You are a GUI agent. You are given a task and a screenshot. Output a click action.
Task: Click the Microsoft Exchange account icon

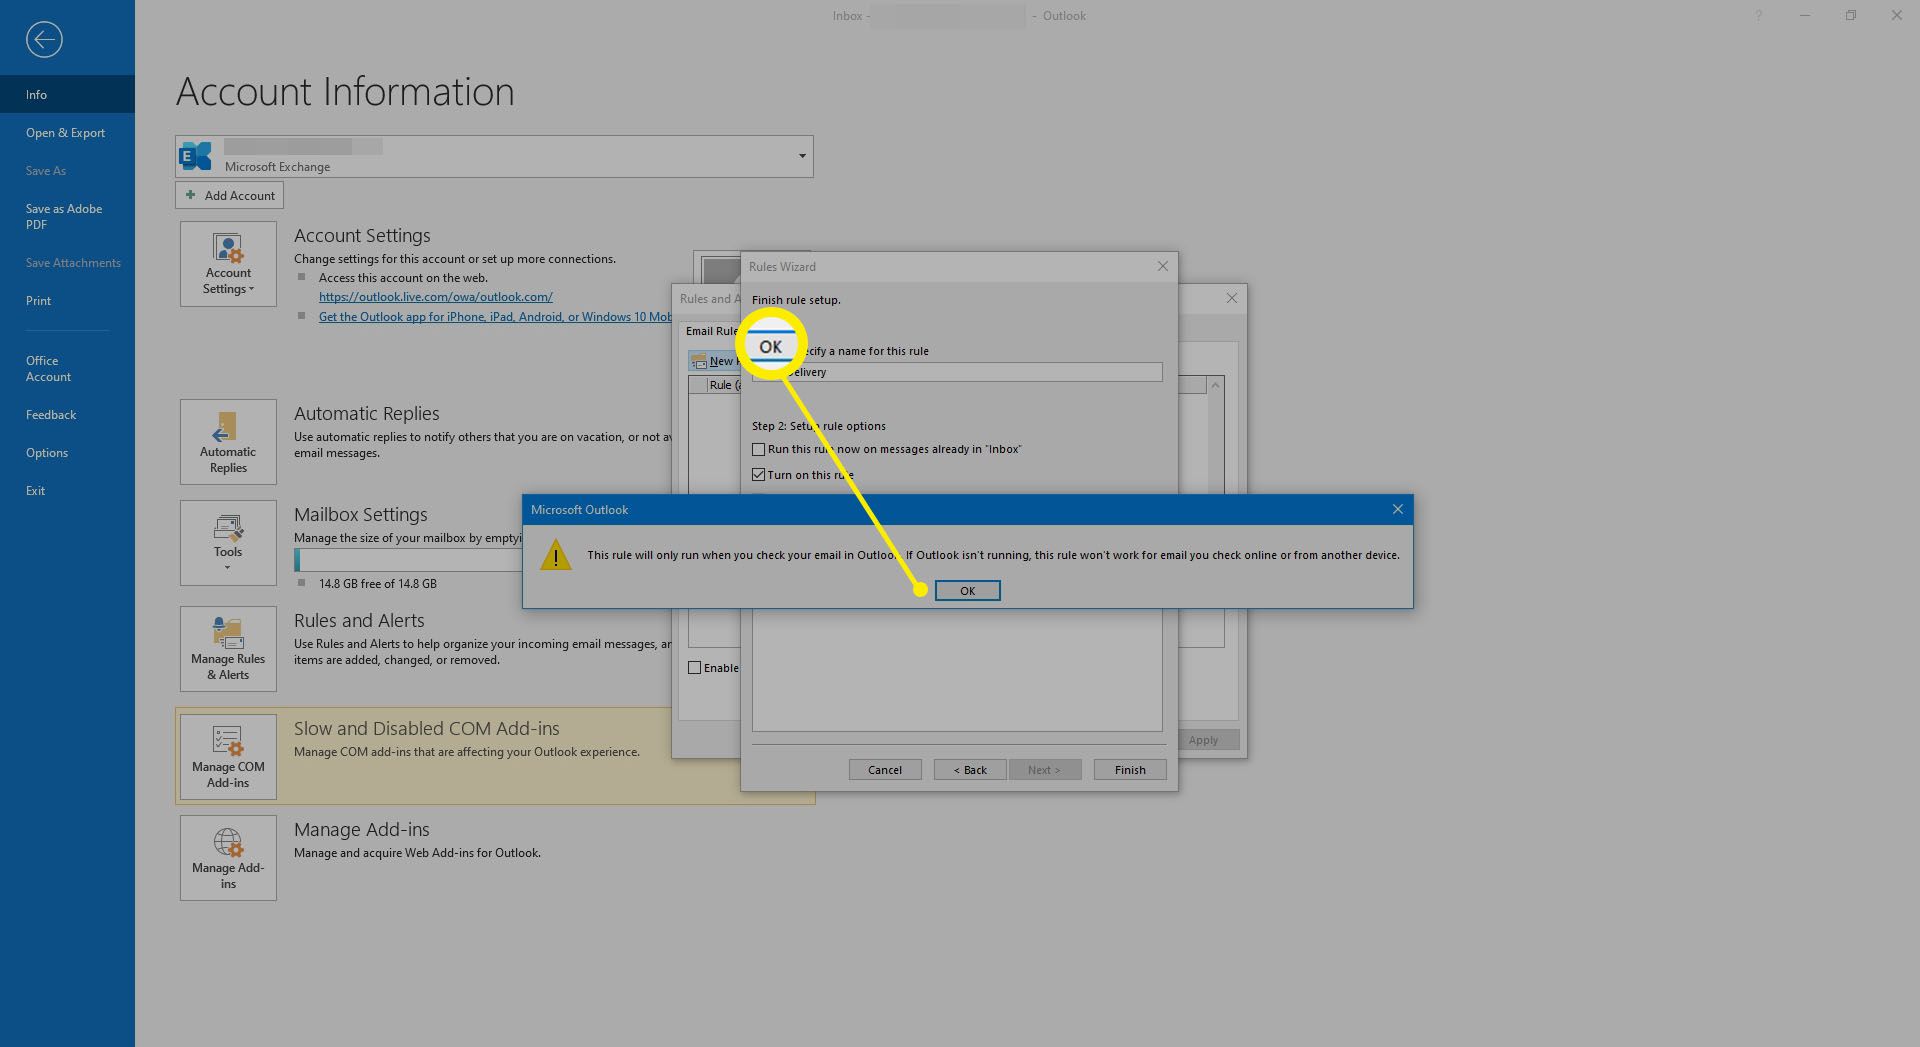(196, 156)
